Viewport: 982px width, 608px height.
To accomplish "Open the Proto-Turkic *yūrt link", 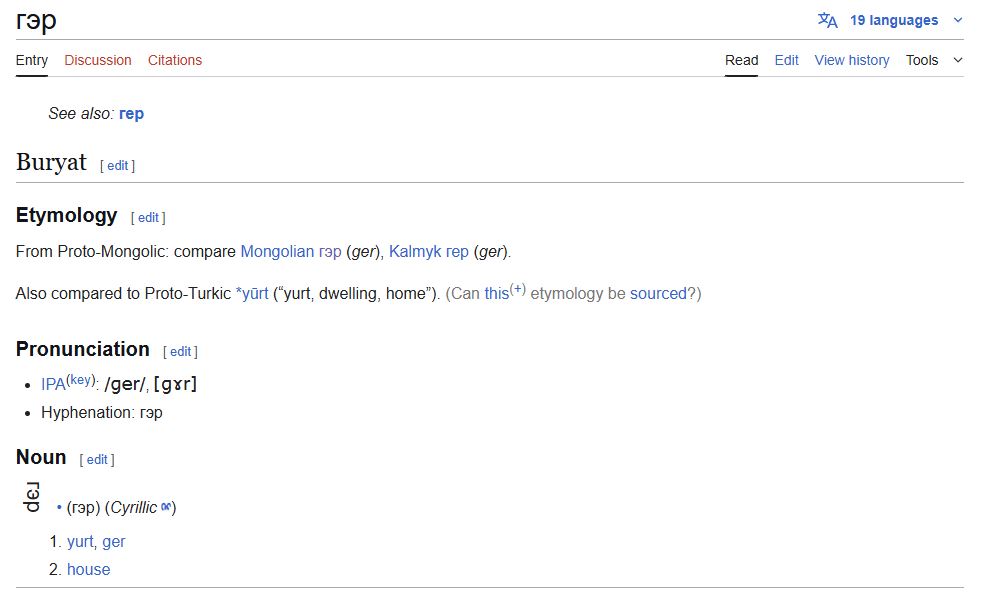I will point(252,294).
